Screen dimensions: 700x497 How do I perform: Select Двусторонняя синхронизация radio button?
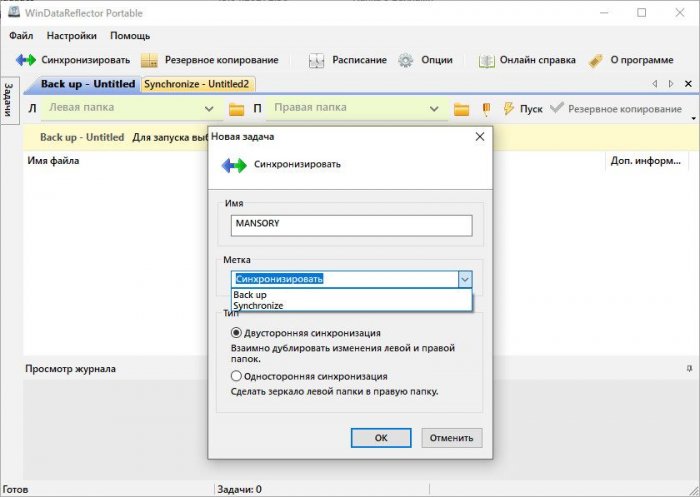coord(236,333)
